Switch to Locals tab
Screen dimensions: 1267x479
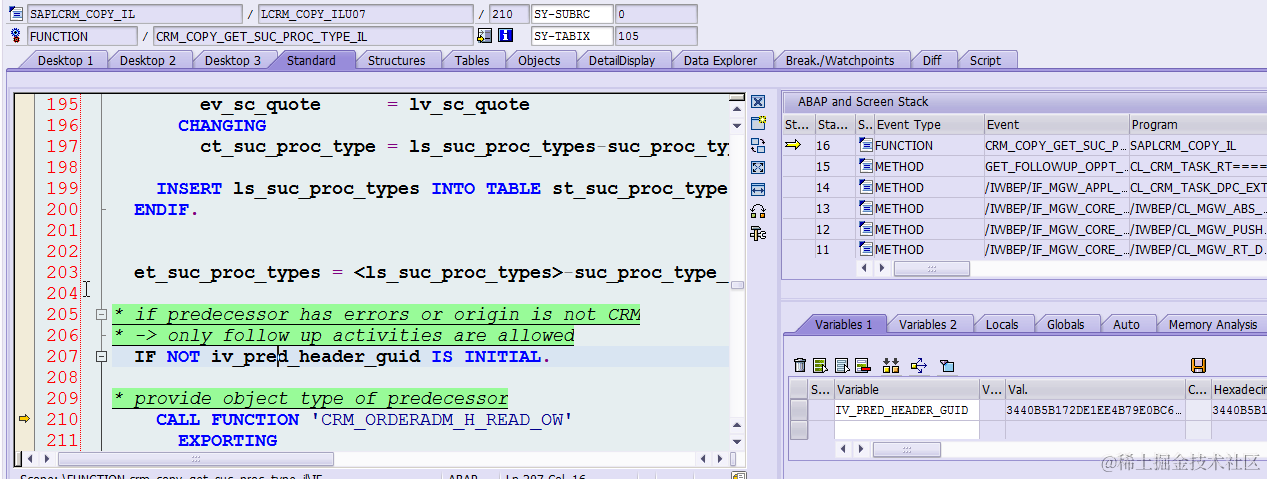pyautogui.click(x=1002, y=324)
